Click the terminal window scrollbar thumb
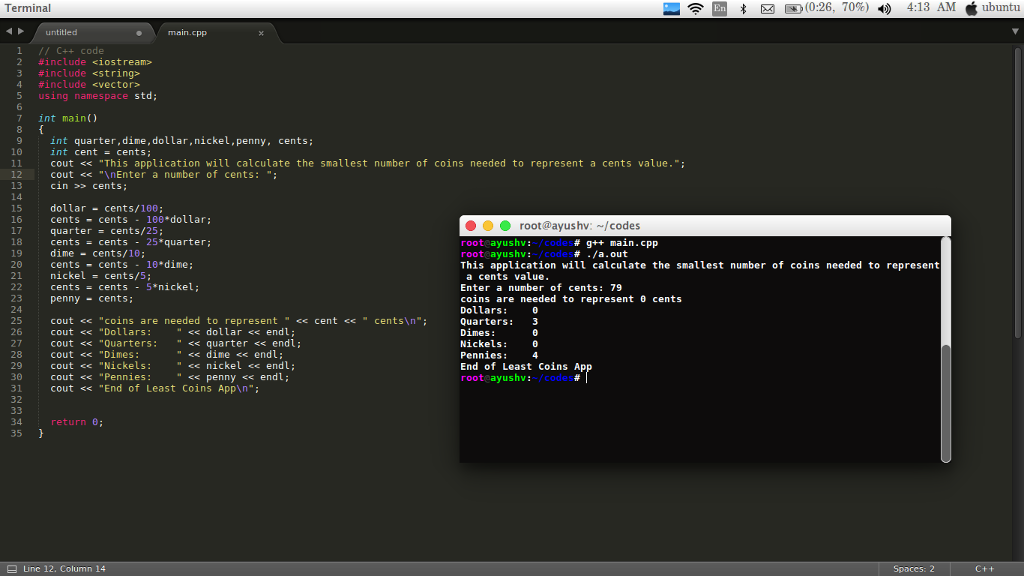This screenshot has height=576, width=1024. 946,402
